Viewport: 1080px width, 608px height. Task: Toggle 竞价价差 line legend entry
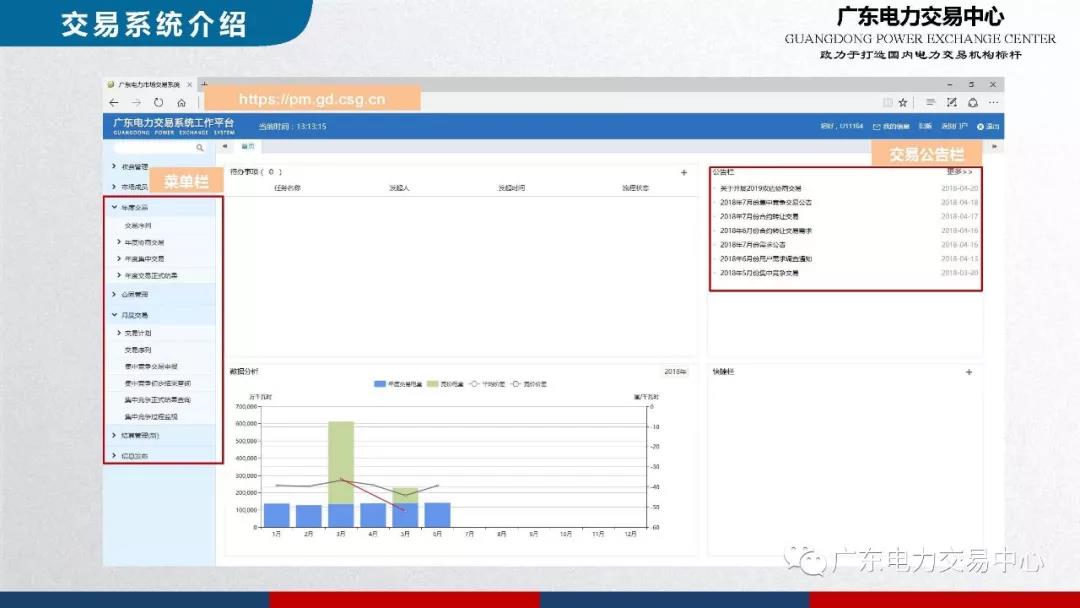click(x=529, y=384)
